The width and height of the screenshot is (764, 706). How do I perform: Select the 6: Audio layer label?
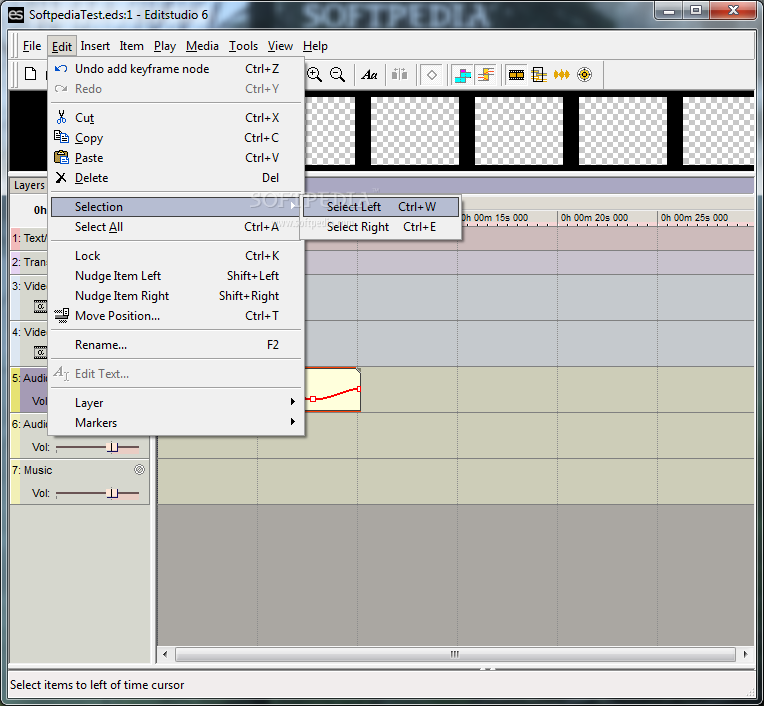(x=30, y=424)
